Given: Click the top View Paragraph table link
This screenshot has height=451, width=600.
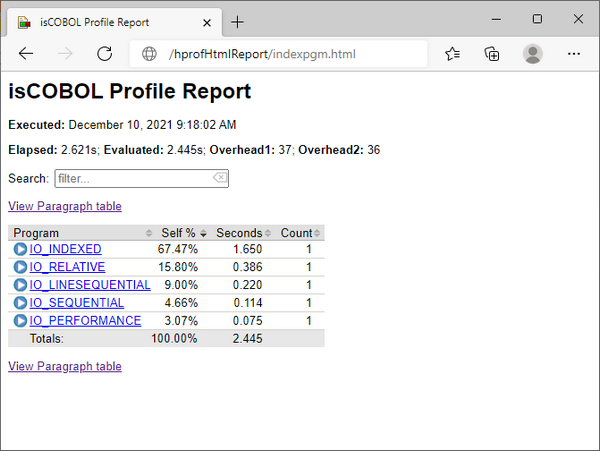Looking at the screenshot, I should click(x=65, y=206).
